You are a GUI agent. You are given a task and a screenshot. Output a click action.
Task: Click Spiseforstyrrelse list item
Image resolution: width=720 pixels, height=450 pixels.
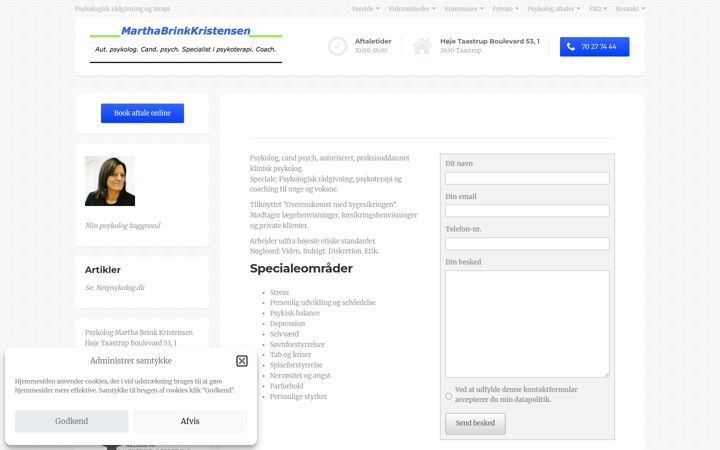[296, 365]
